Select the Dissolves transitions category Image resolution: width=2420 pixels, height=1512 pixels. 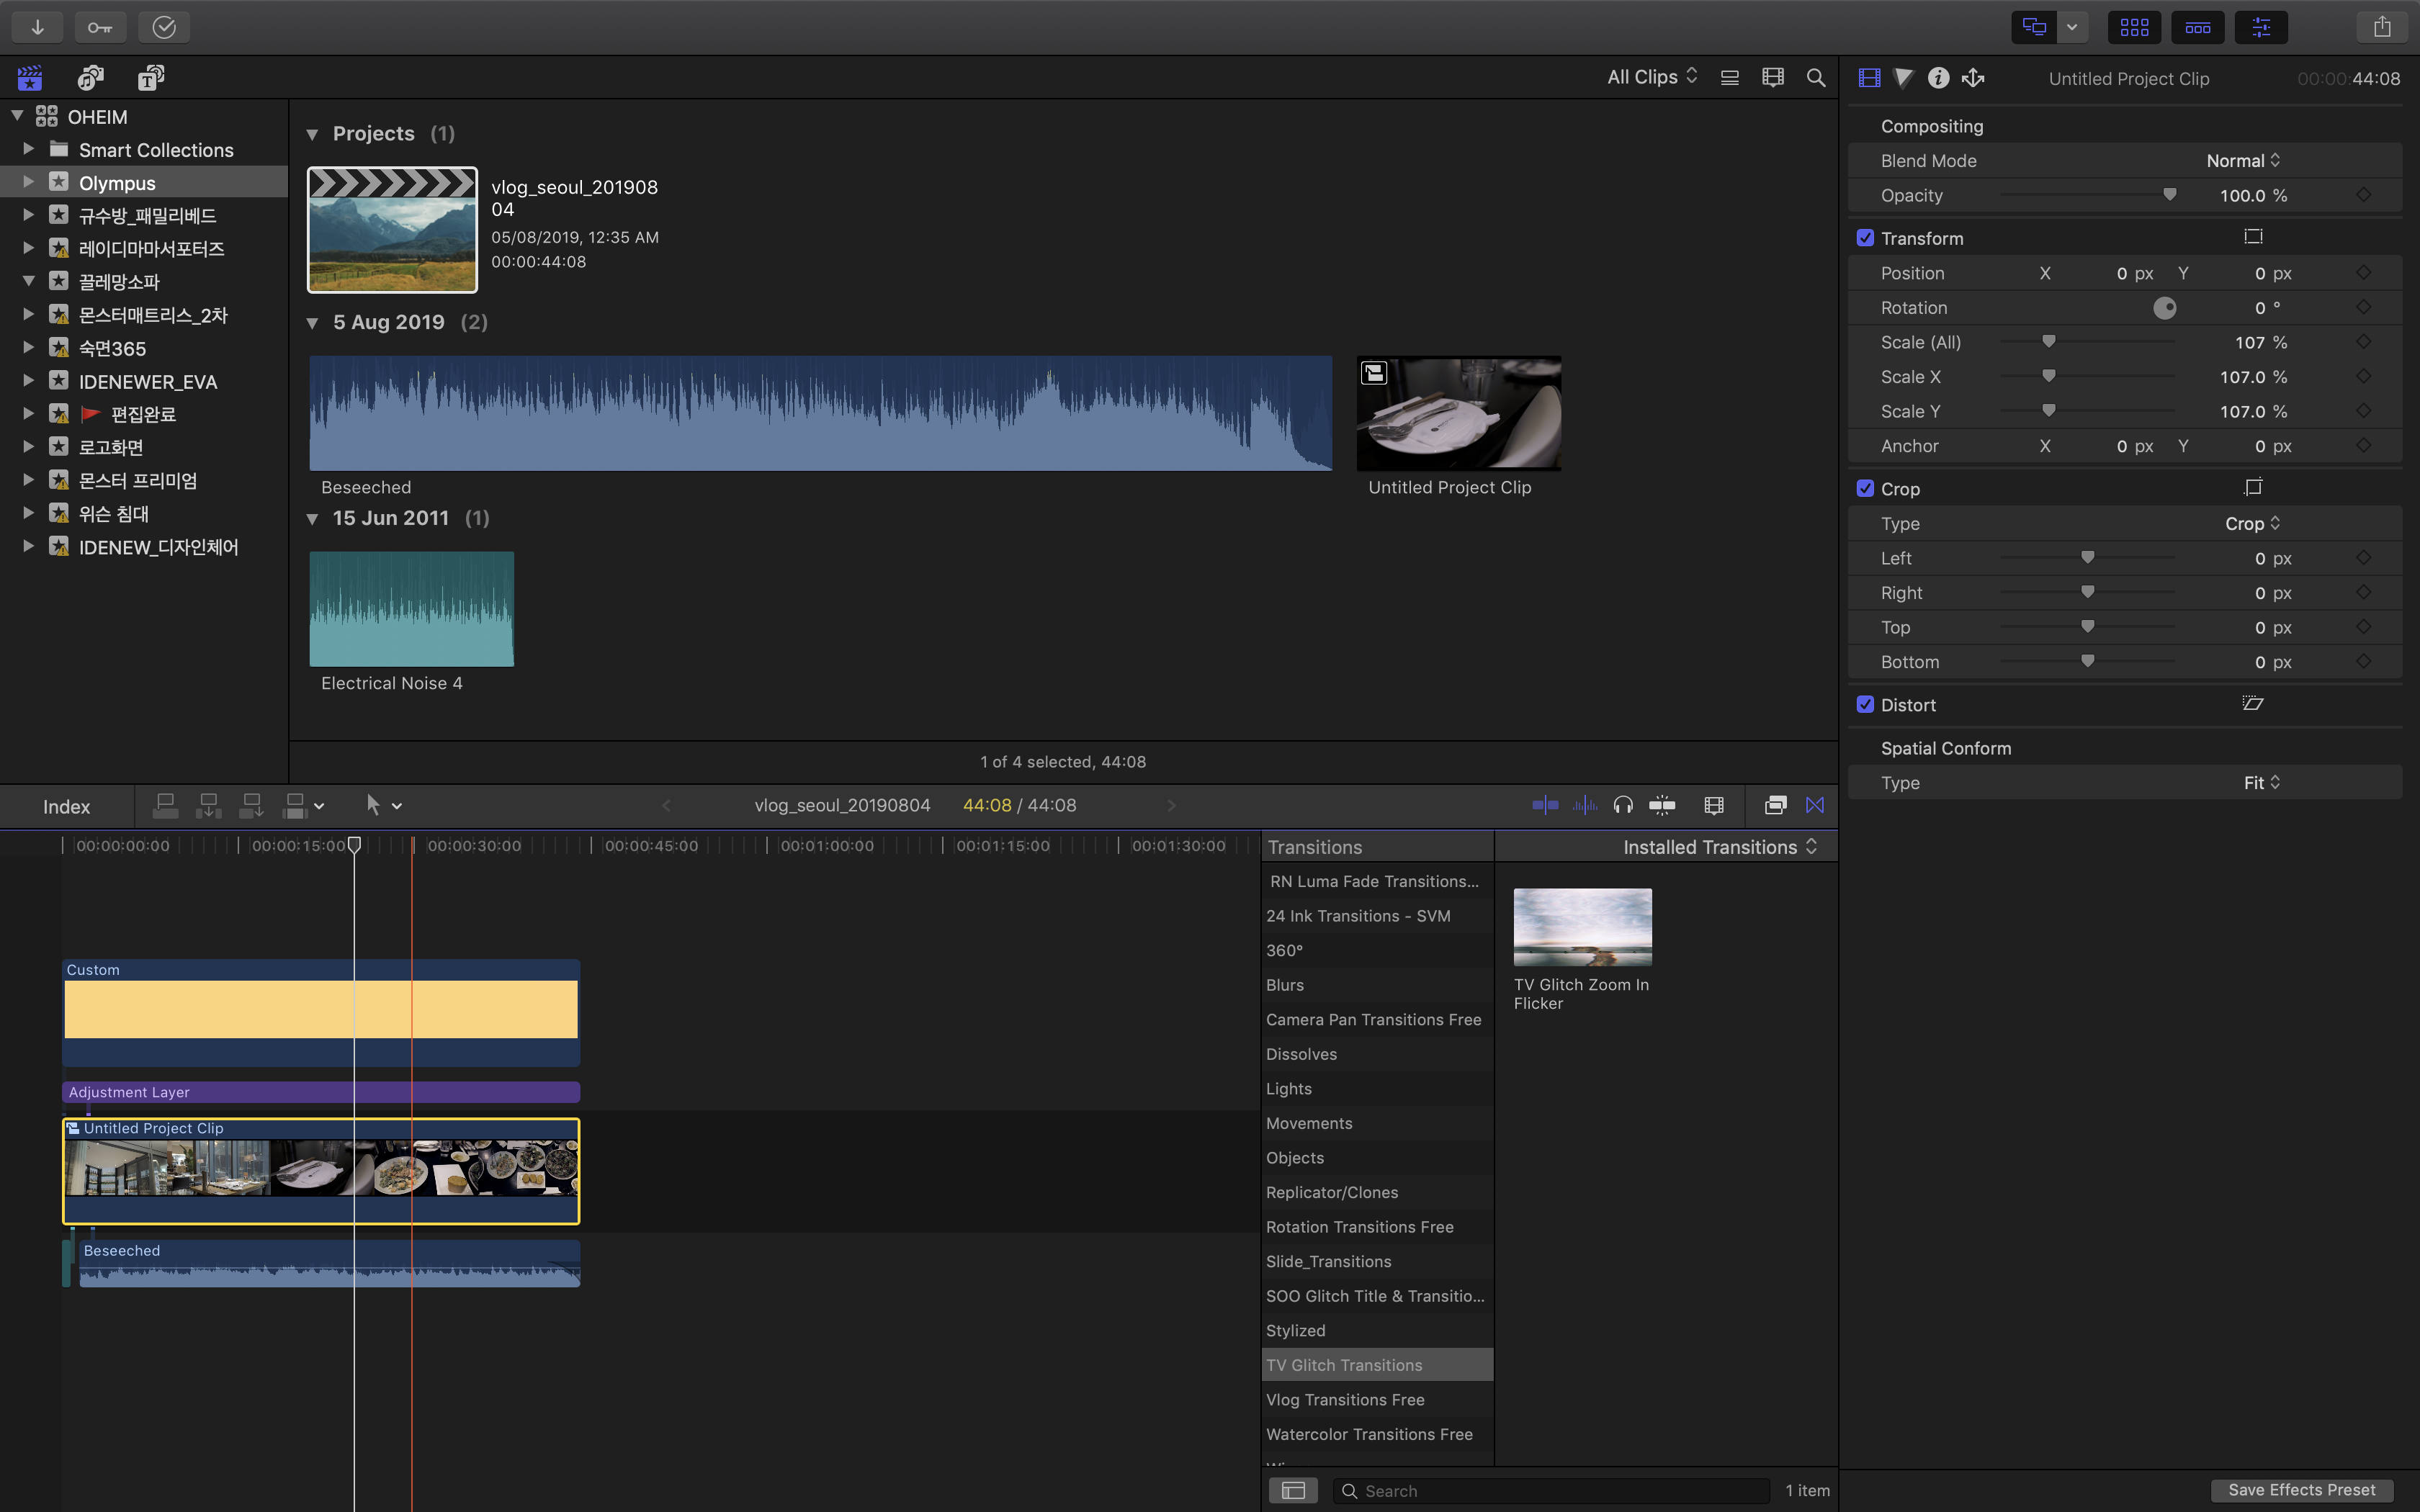1301,1054
